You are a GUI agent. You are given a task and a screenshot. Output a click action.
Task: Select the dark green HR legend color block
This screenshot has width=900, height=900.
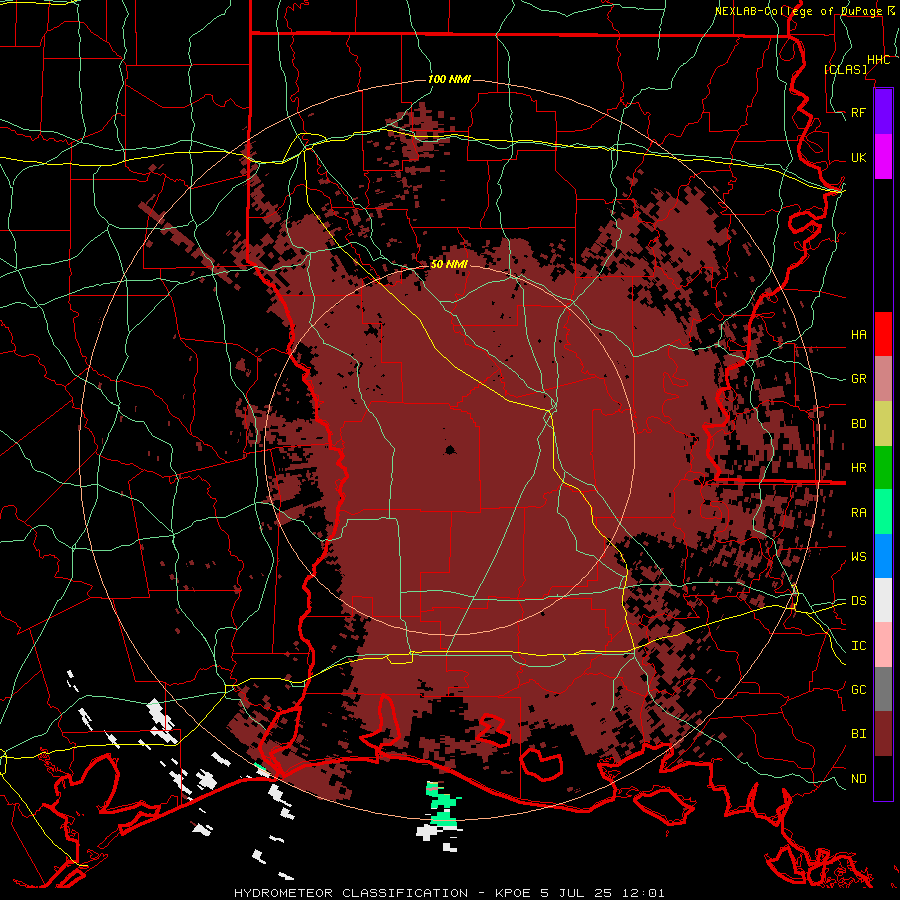tap(883, 467)
